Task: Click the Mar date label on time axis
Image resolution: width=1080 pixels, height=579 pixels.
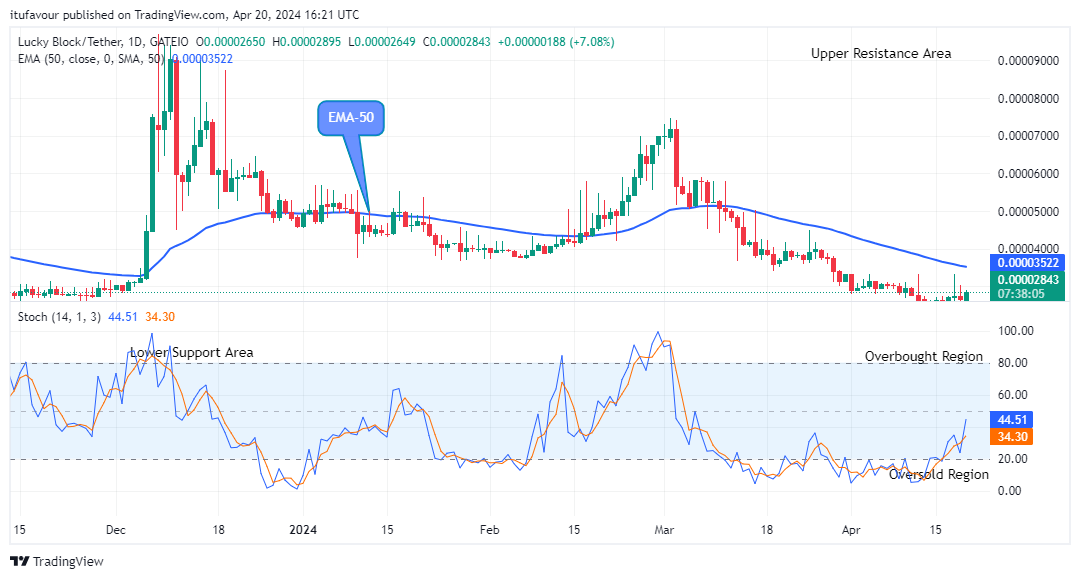Action: click(664, 529)
